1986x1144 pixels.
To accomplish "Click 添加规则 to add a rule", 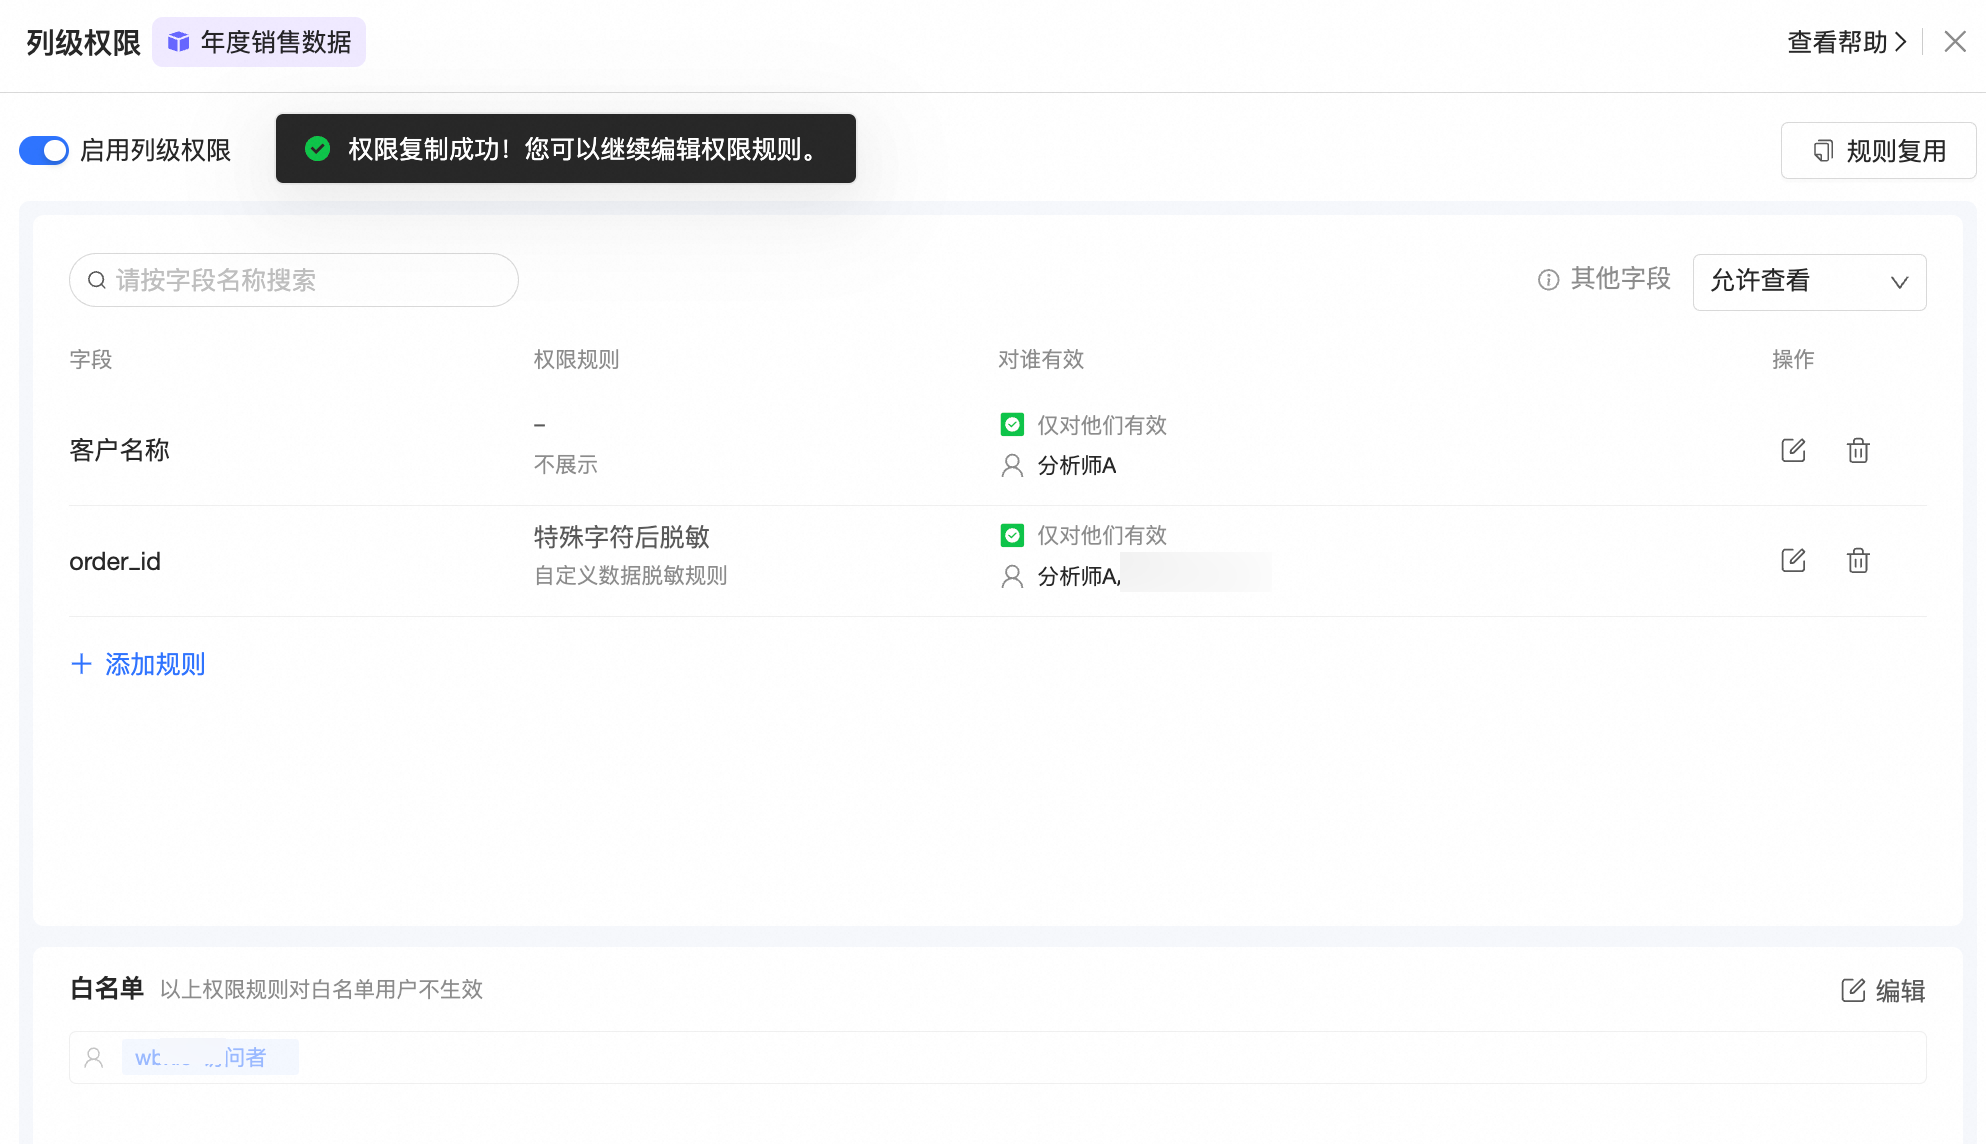I will click(x=155, y=664).
